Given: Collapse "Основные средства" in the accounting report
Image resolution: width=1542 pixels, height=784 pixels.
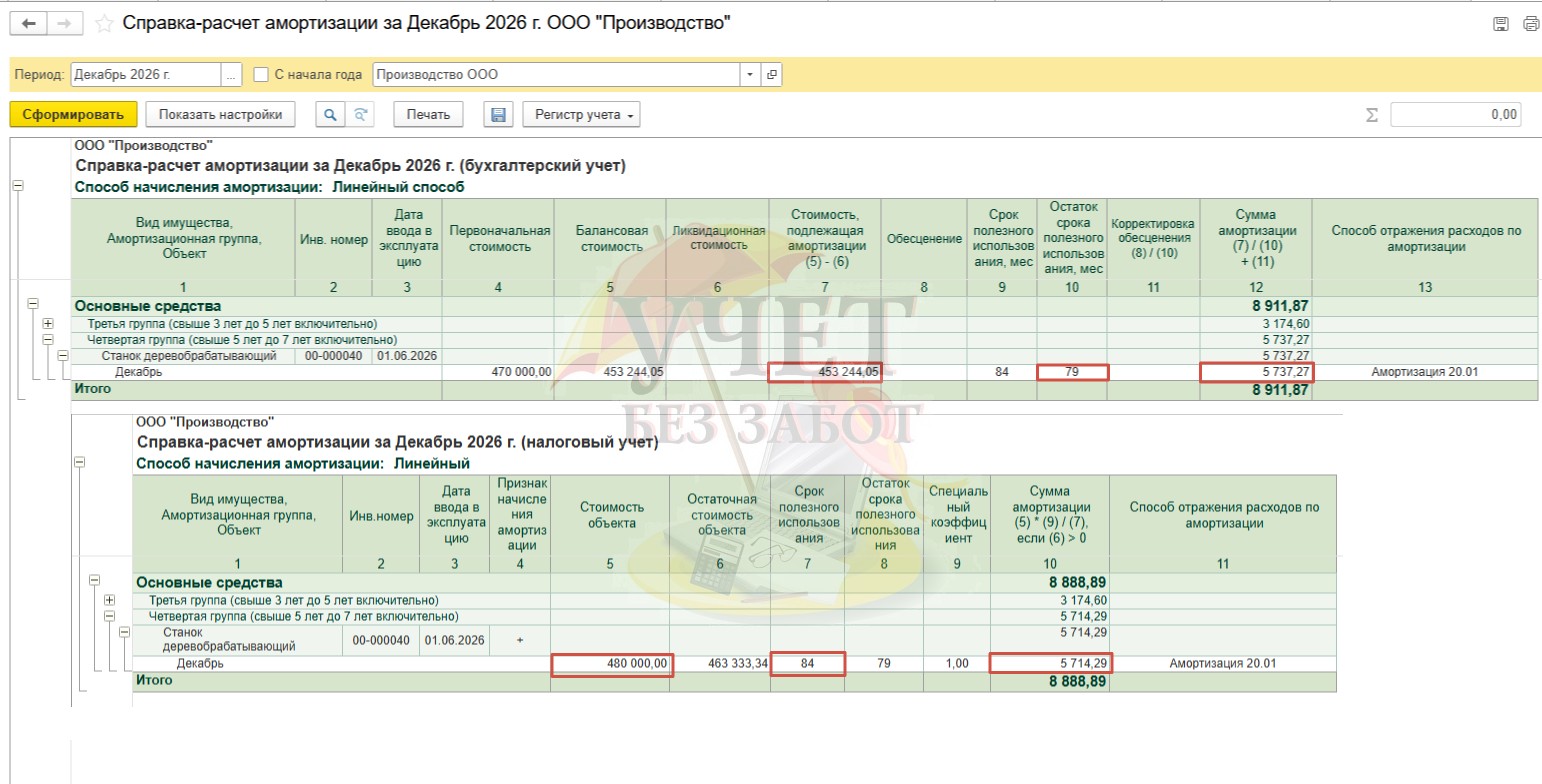Looking at the screenshot, I should (x=33, y=304).
